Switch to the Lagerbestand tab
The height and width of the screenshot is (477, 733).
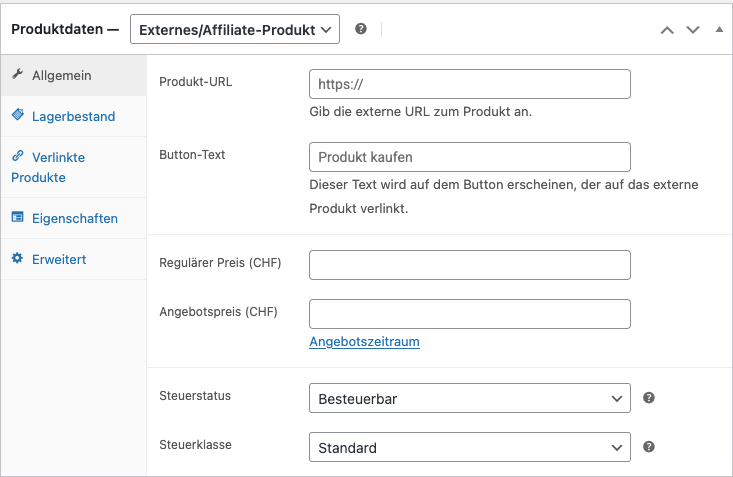coord(73,116)
